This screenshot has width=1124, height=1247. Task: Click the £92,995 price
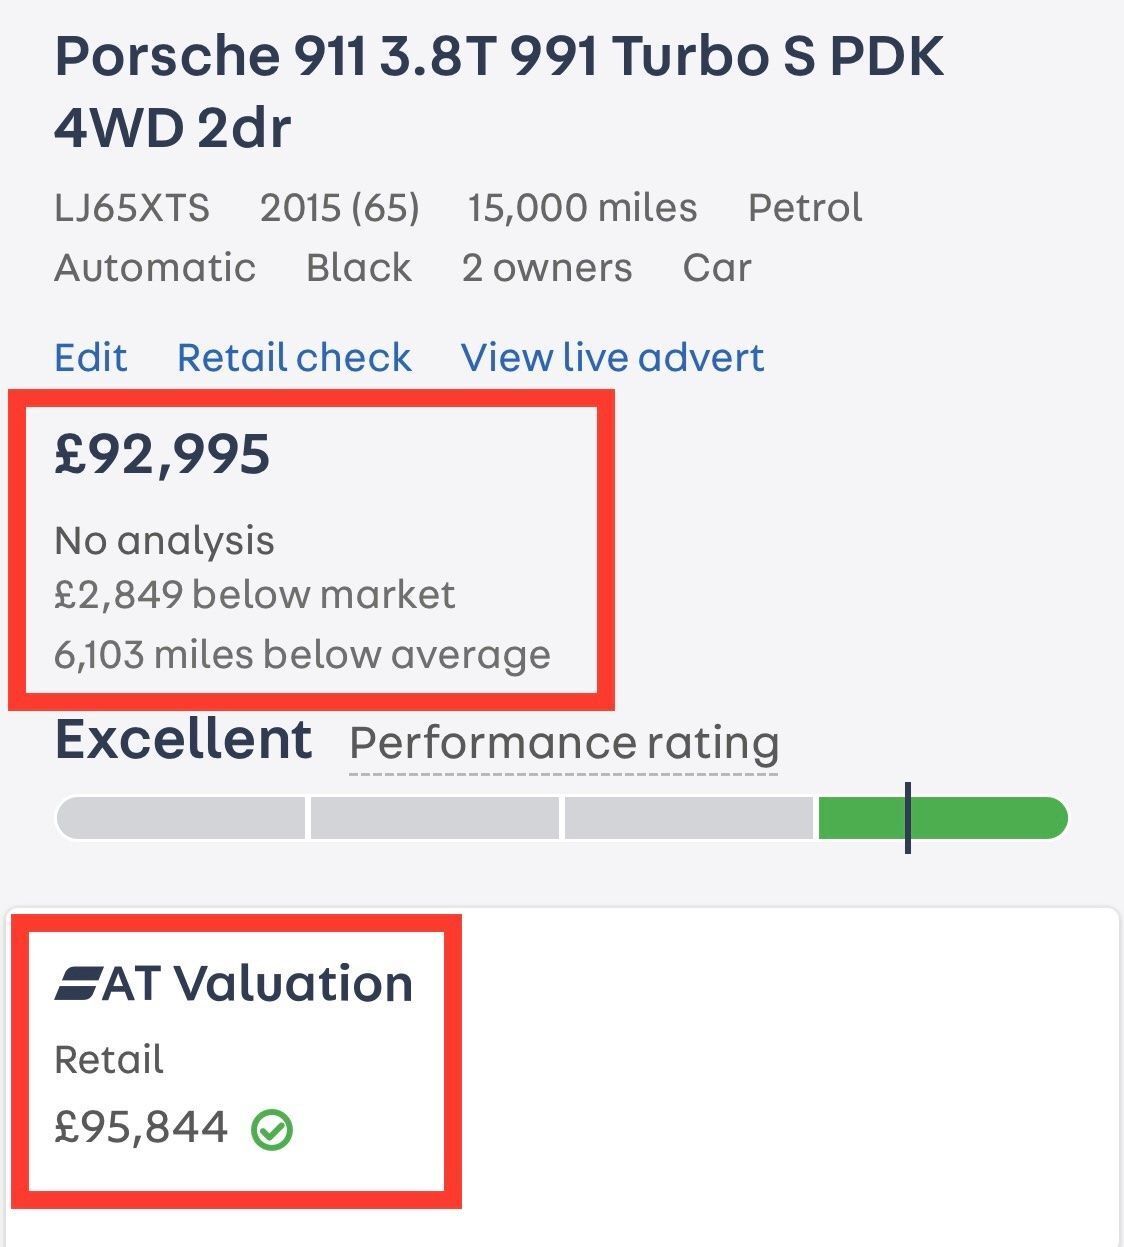162,455
